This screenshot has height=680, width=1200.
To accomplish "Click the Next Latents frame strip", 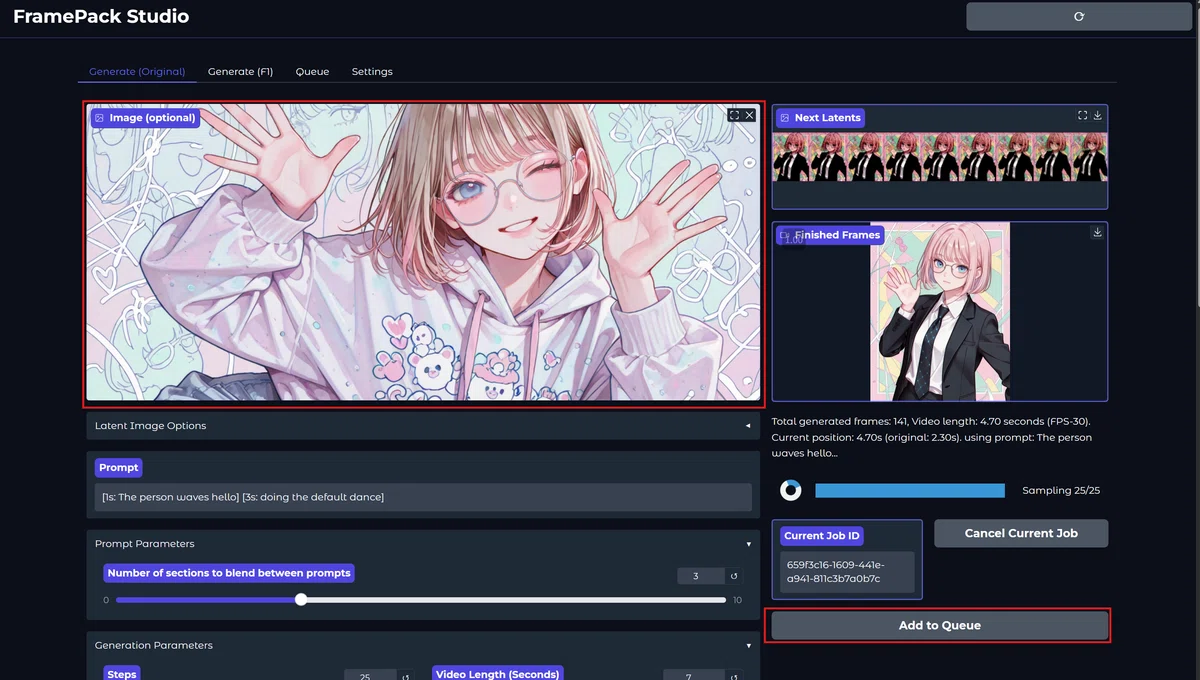I will (940, 157).
